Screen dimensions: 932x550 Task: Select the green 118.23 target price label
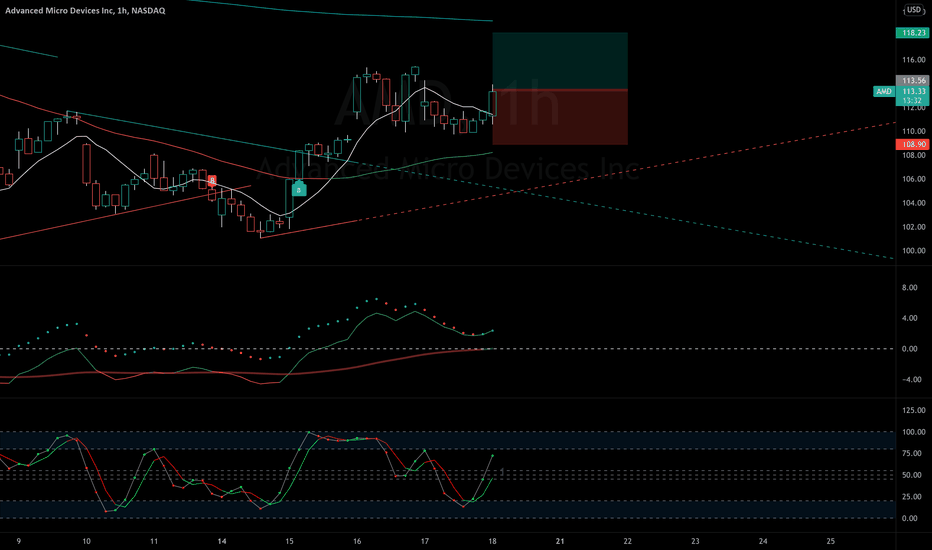coord(913,33)
